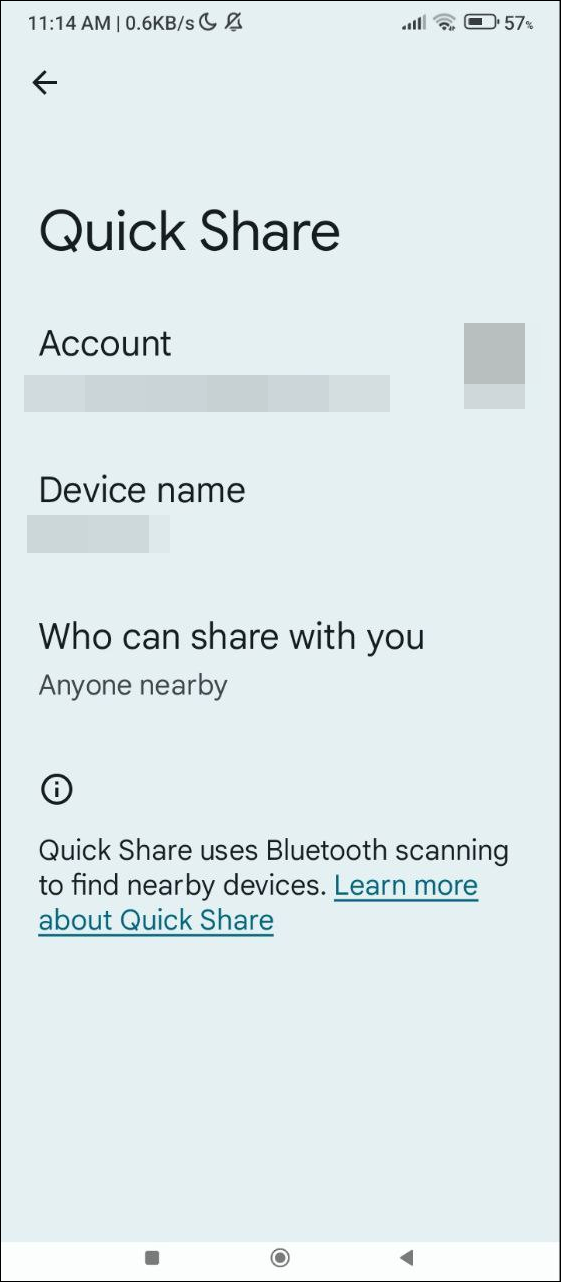Tap the 11:14 AM clock in status bar
561x1282 pixels.
67,22
